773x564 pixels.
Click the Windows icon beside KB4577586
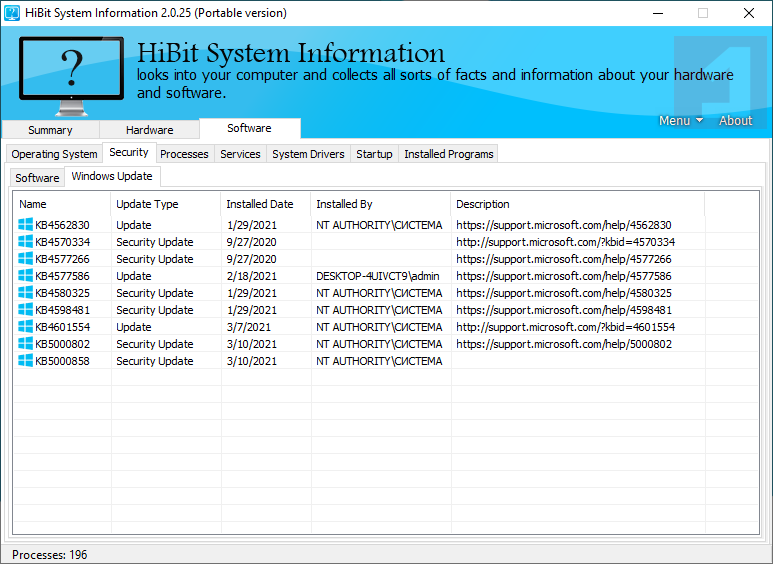26,276
